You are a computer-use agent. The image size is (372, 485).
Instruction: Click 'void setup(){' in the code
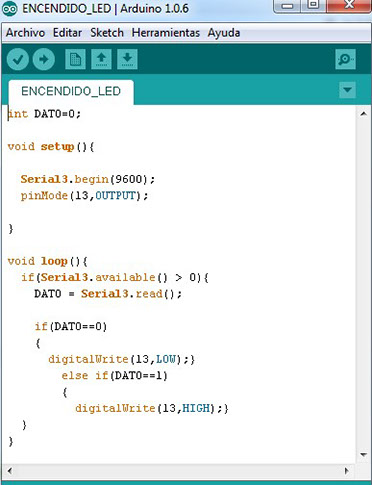[x=51, y=147]
